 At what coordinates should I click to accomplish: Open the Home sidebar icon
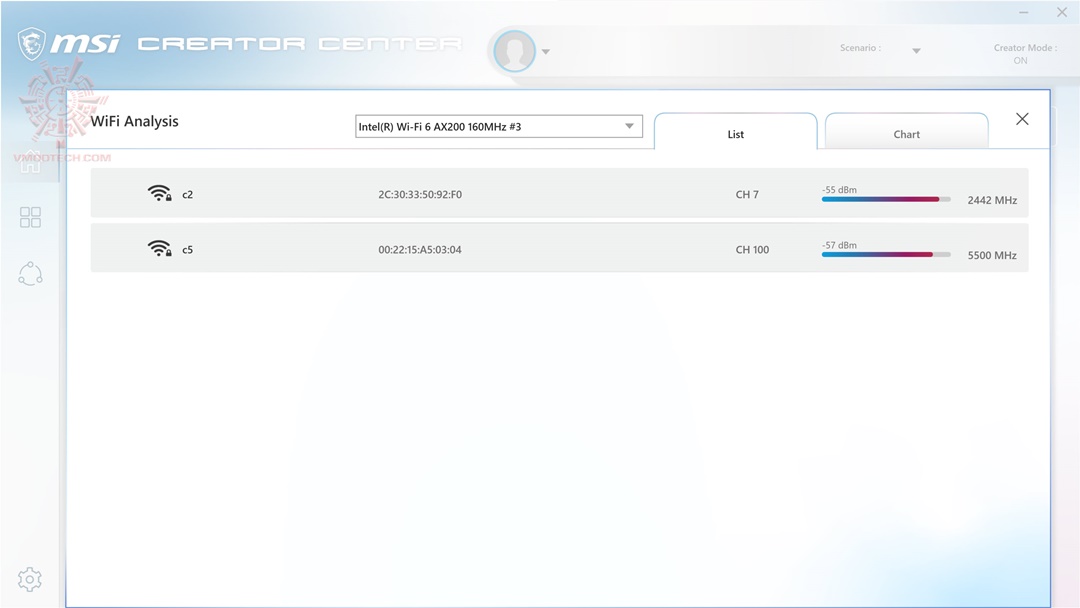pyautogui.click(x=30, y=161)
